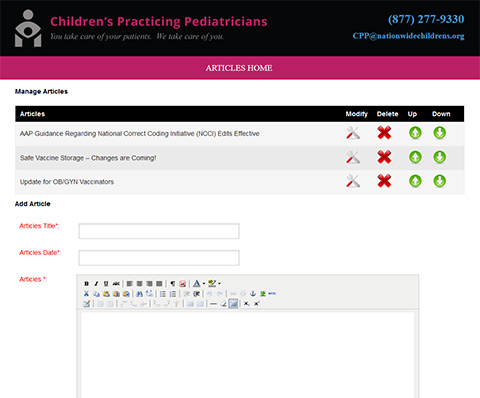Insert a numbered list
The width and height of the screenshot is (480, 398).
point(173,294)
